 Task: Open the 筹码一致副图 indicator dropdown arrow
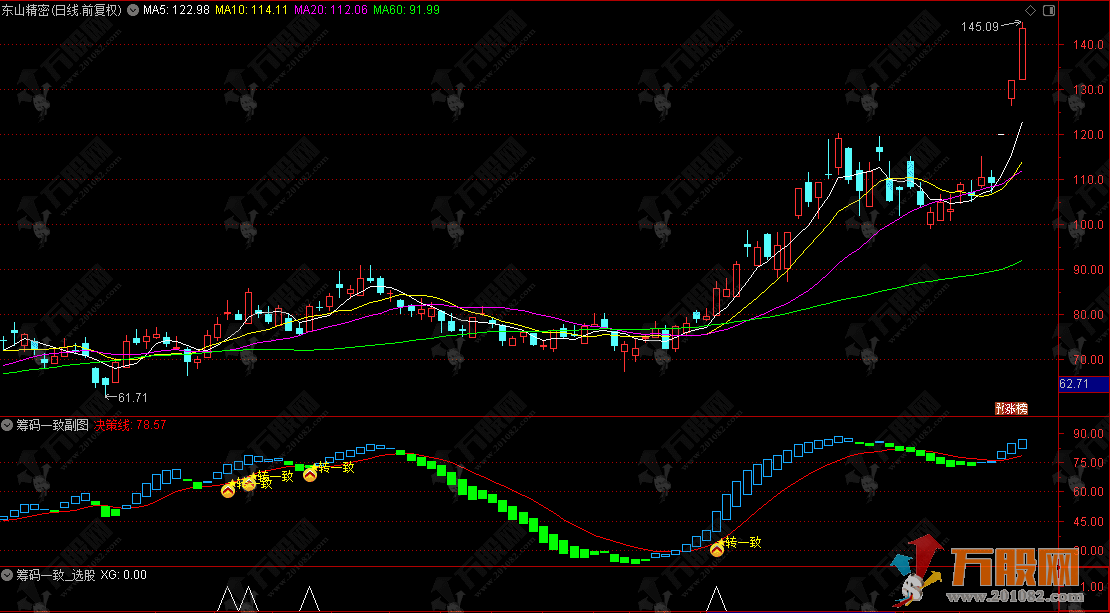(x=8, y=425)
